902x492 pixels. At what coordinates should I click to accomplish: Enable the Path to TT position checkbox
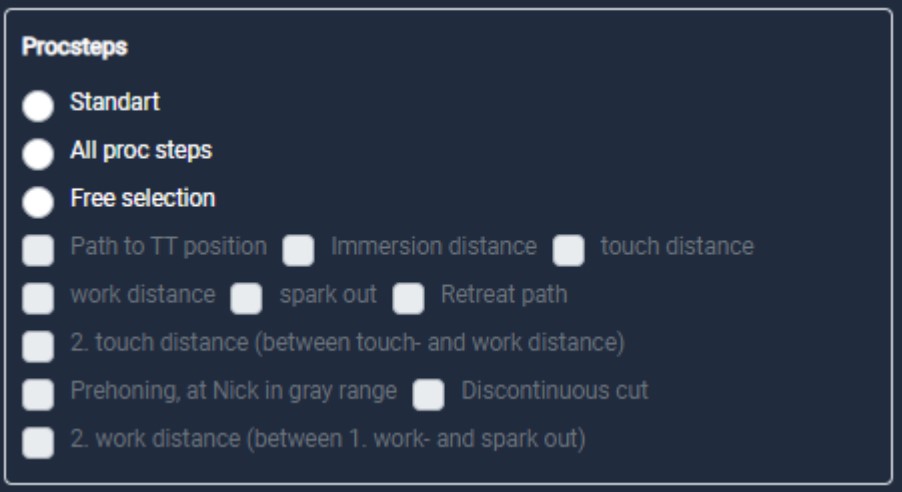(38, 250)
